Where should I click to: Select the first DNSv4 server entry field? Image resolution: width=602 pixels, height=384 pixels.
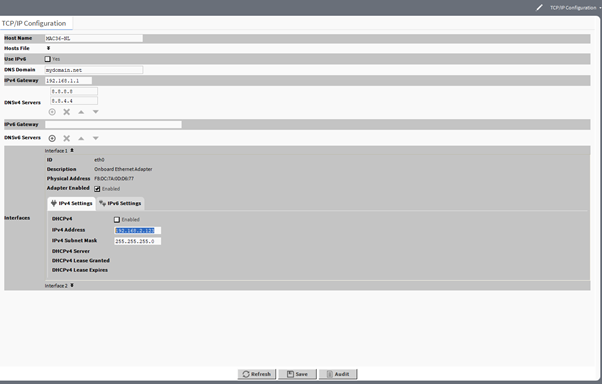(74, 91)
